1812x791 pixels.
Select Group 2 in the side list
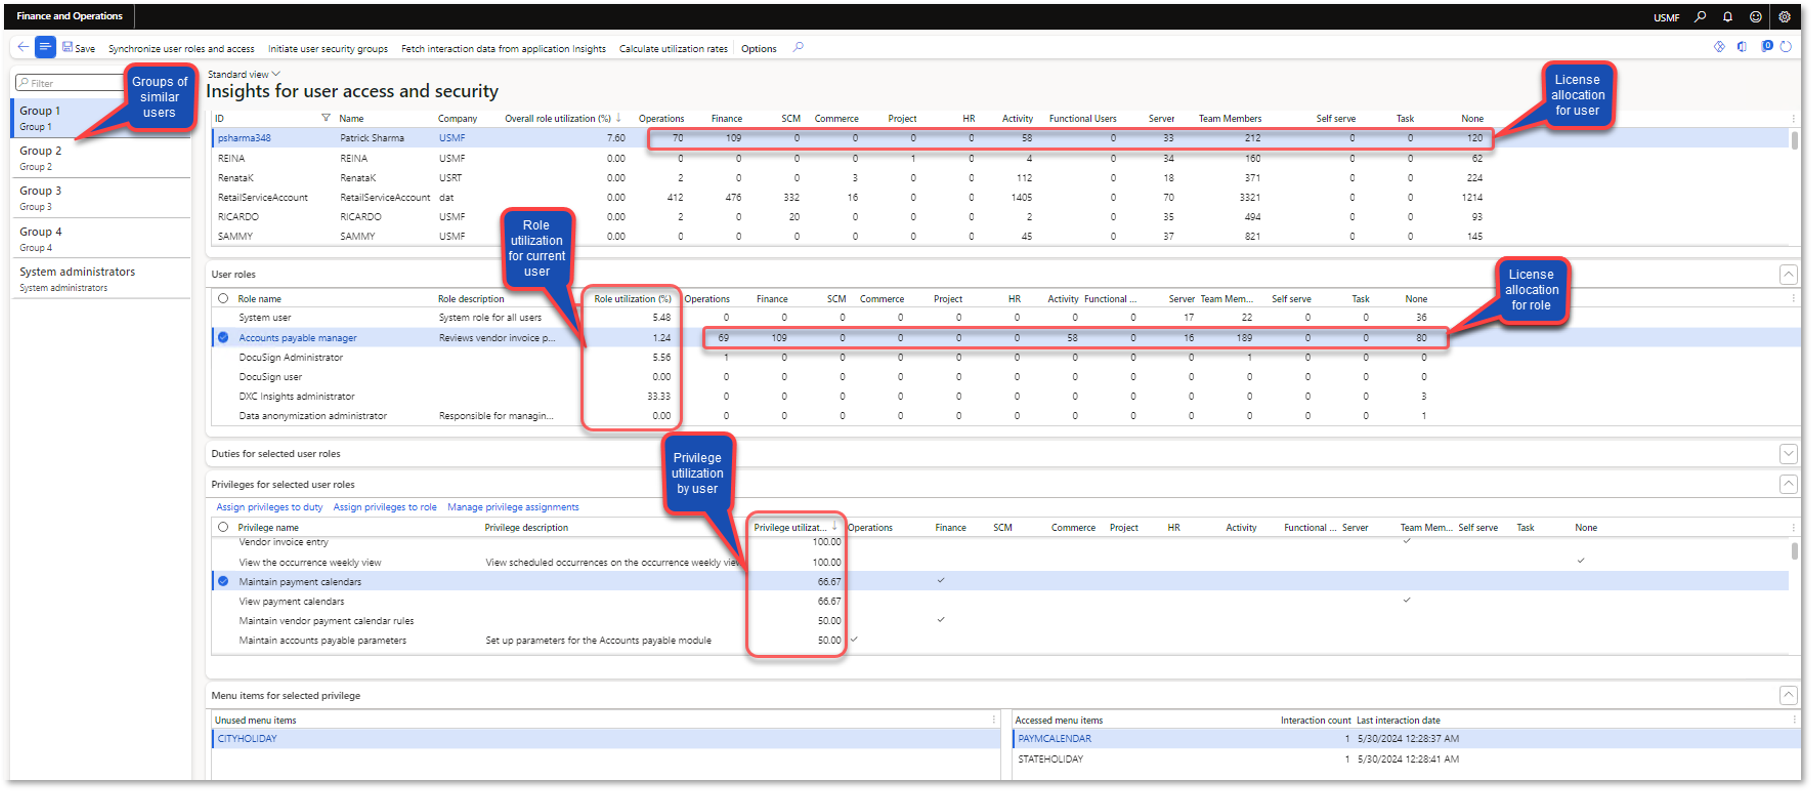101,158
